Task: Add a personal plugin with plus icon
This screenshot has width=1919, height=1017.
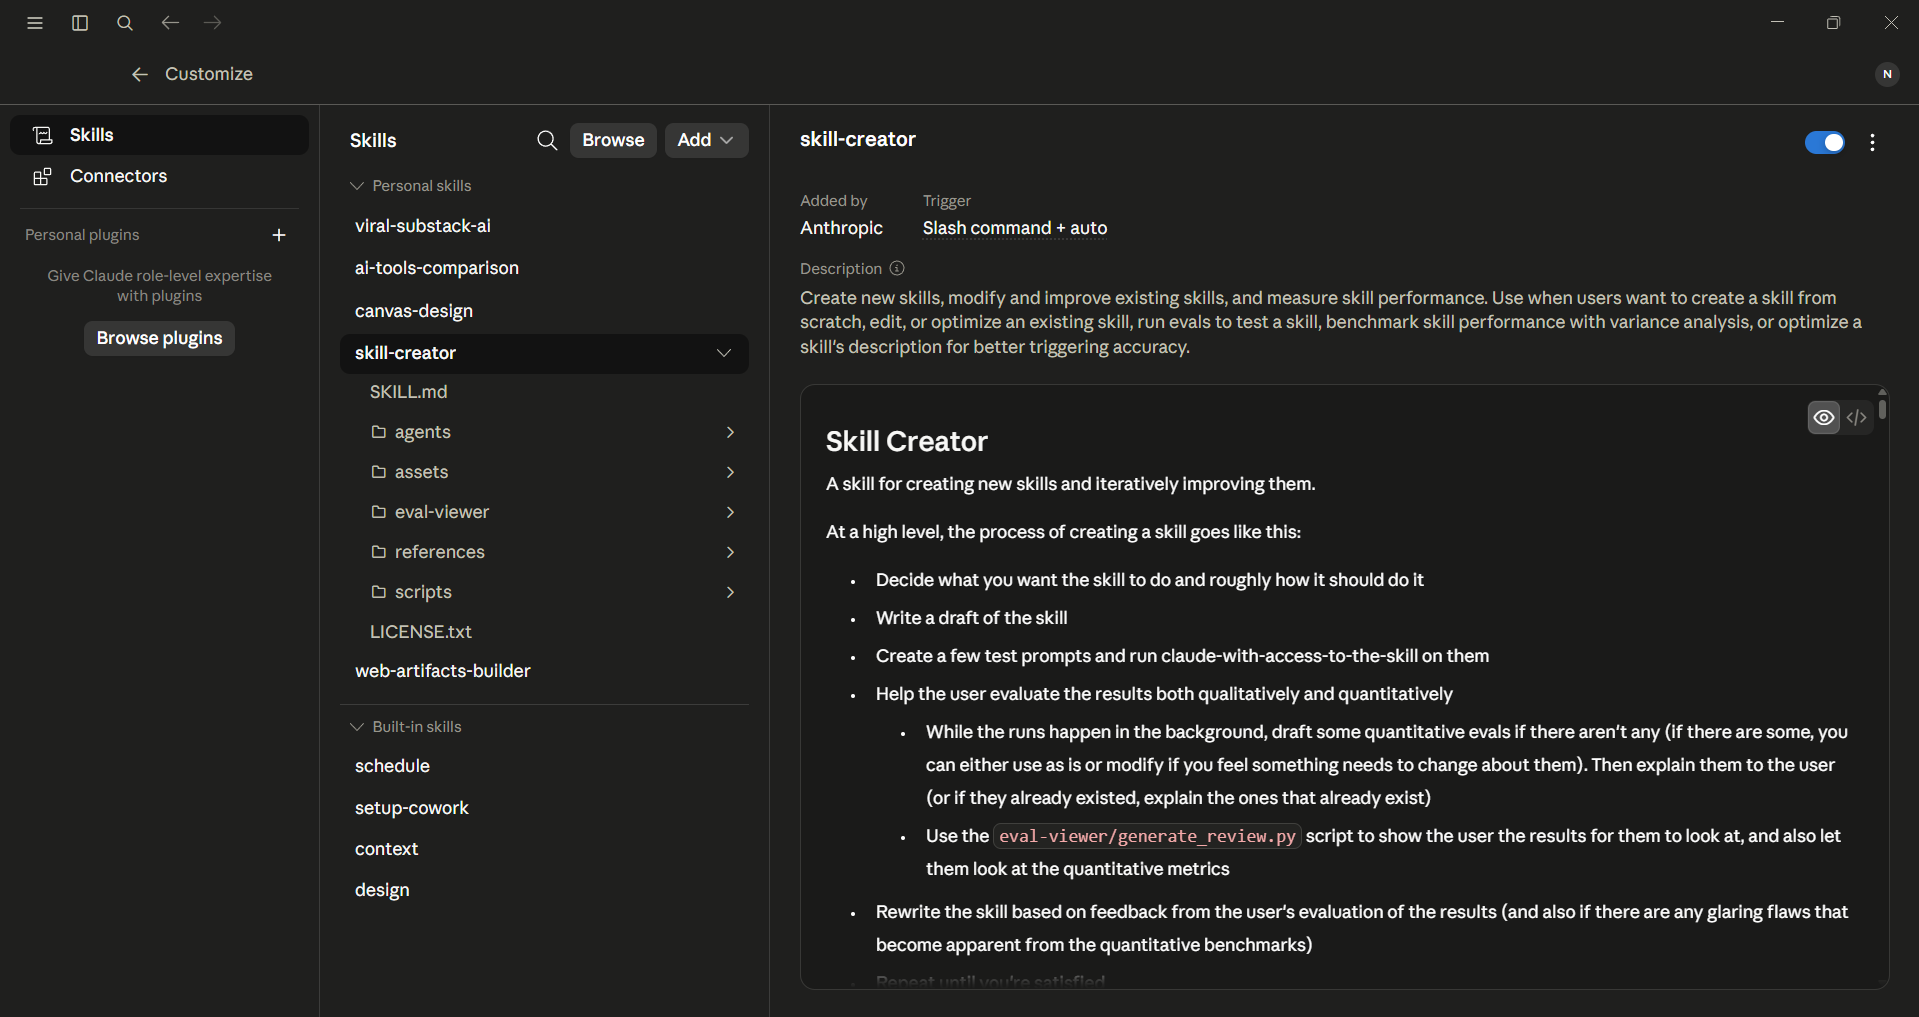Action: 279,235
